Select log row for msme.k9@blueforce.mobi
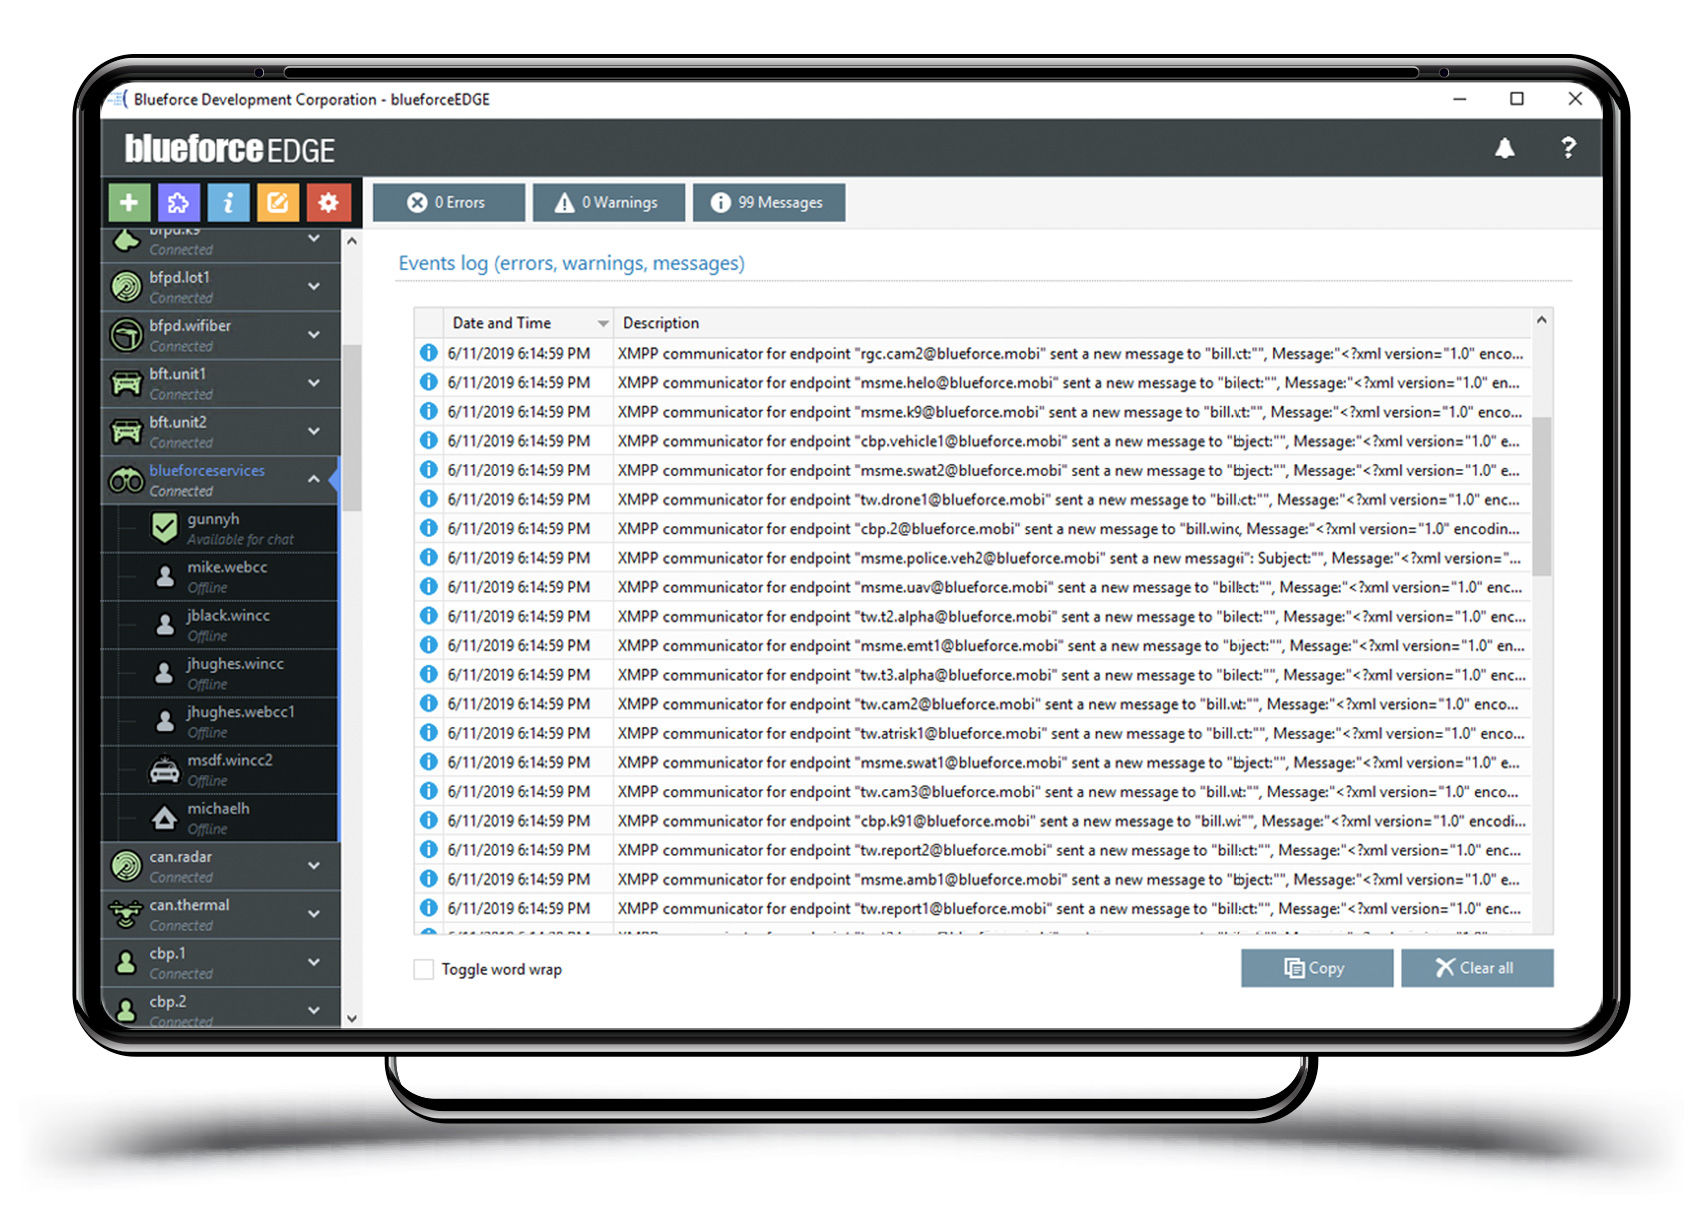 [x=974, y=411]
